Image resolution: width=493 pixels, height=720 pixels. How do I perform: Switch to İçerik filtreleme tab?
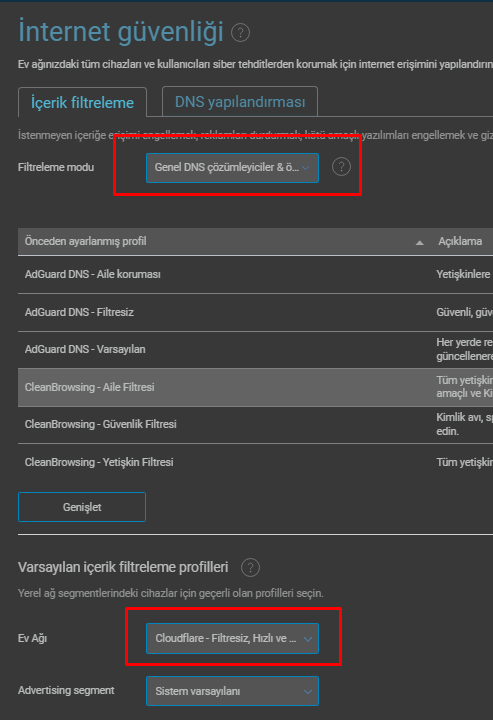(x=83, y=102)
